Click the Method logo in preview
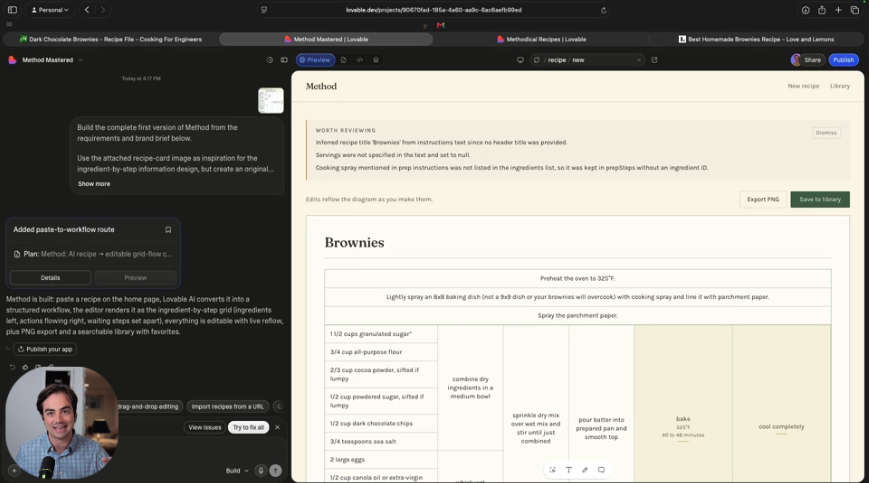Screen dimensions: 869x483 321,86
